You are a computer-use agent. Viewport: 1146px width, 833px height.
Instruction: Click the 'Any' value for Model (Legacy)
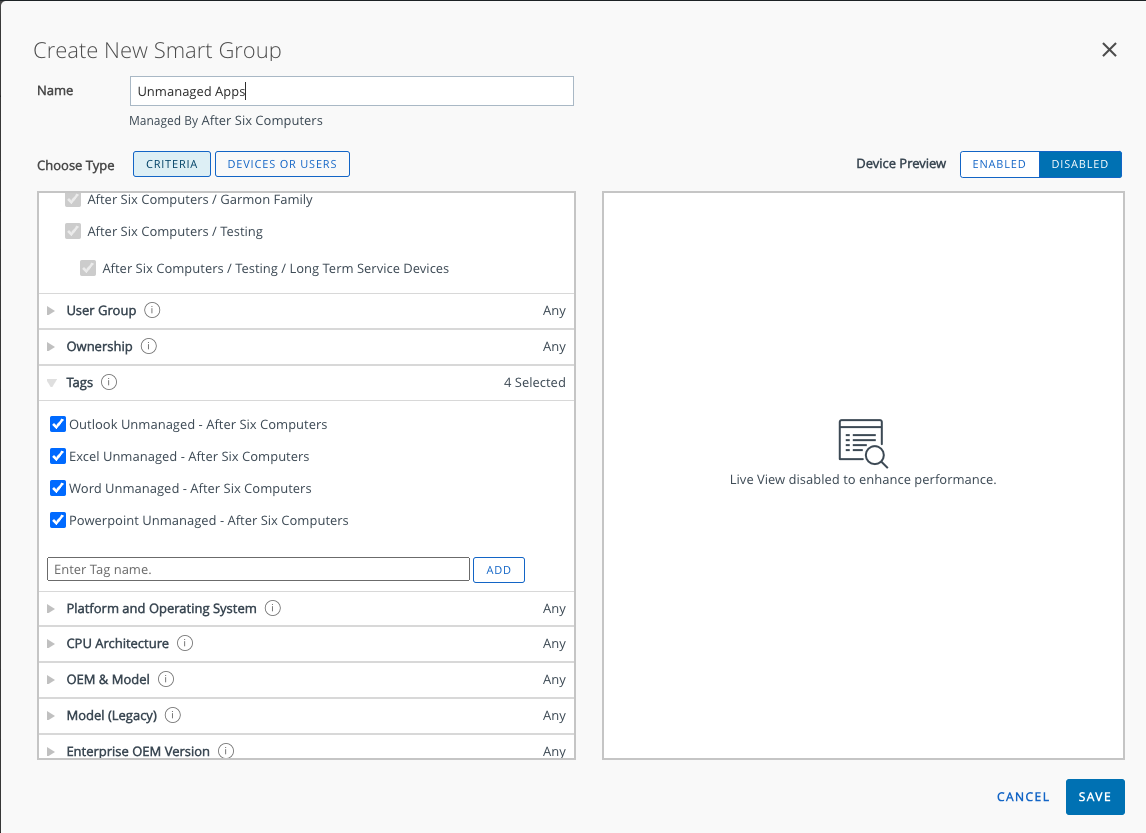554,715
